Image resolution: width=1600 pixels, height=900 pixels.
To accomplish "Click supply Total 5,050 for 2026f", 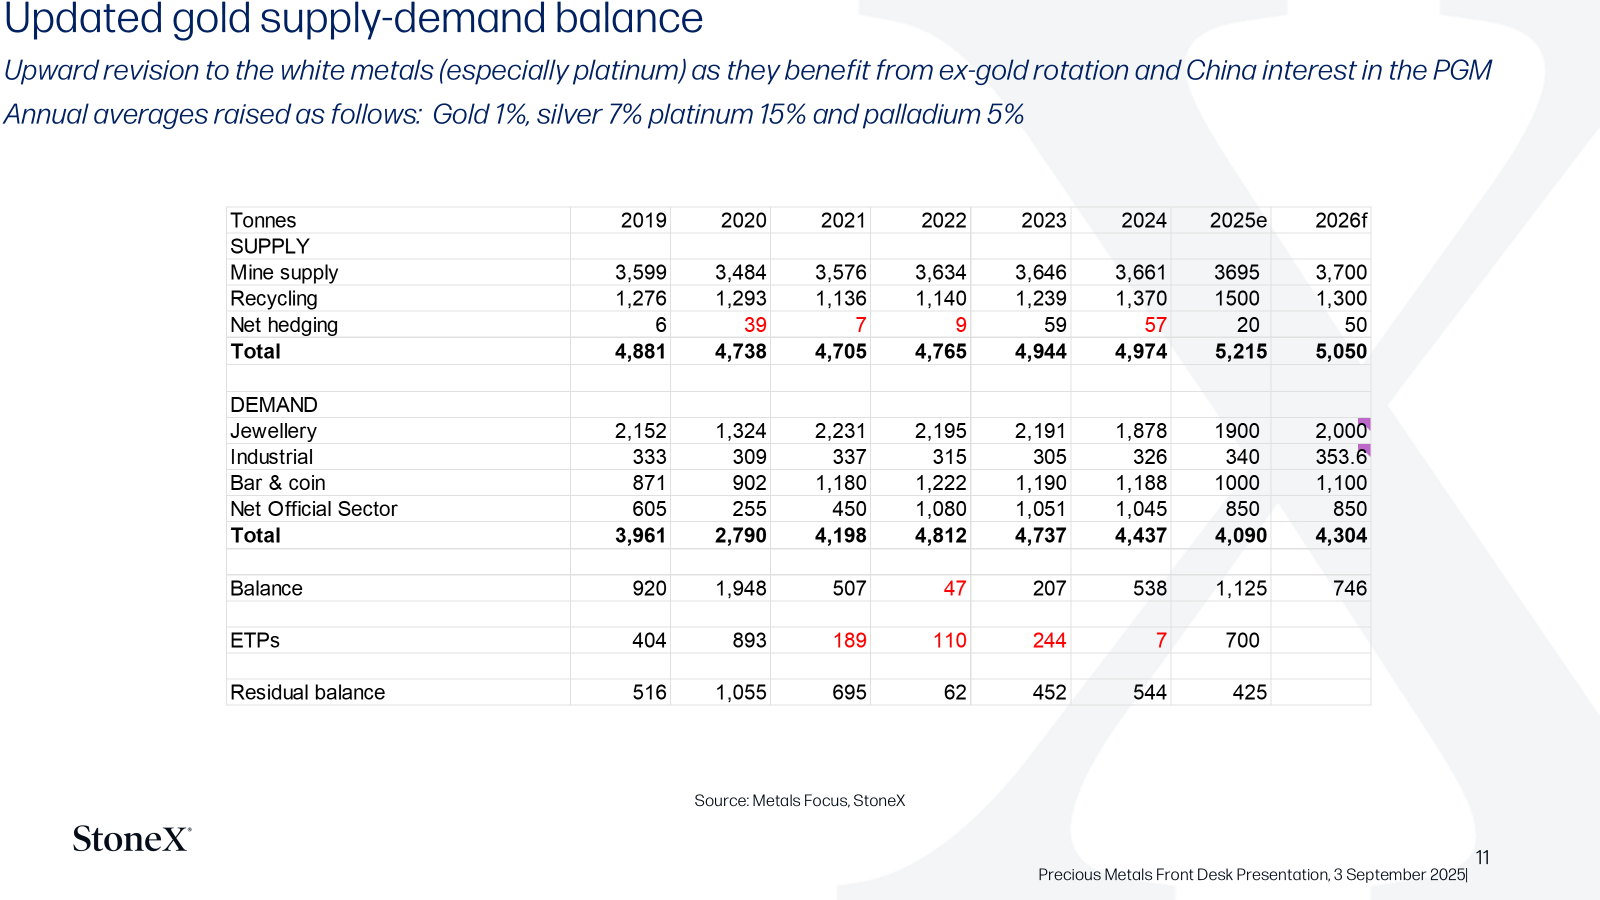I will tap(1341, 352).
